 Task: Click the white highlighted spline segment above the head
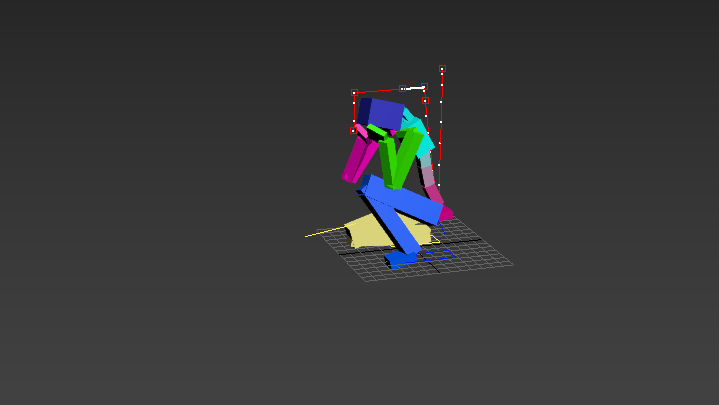(x=412, y=88)
